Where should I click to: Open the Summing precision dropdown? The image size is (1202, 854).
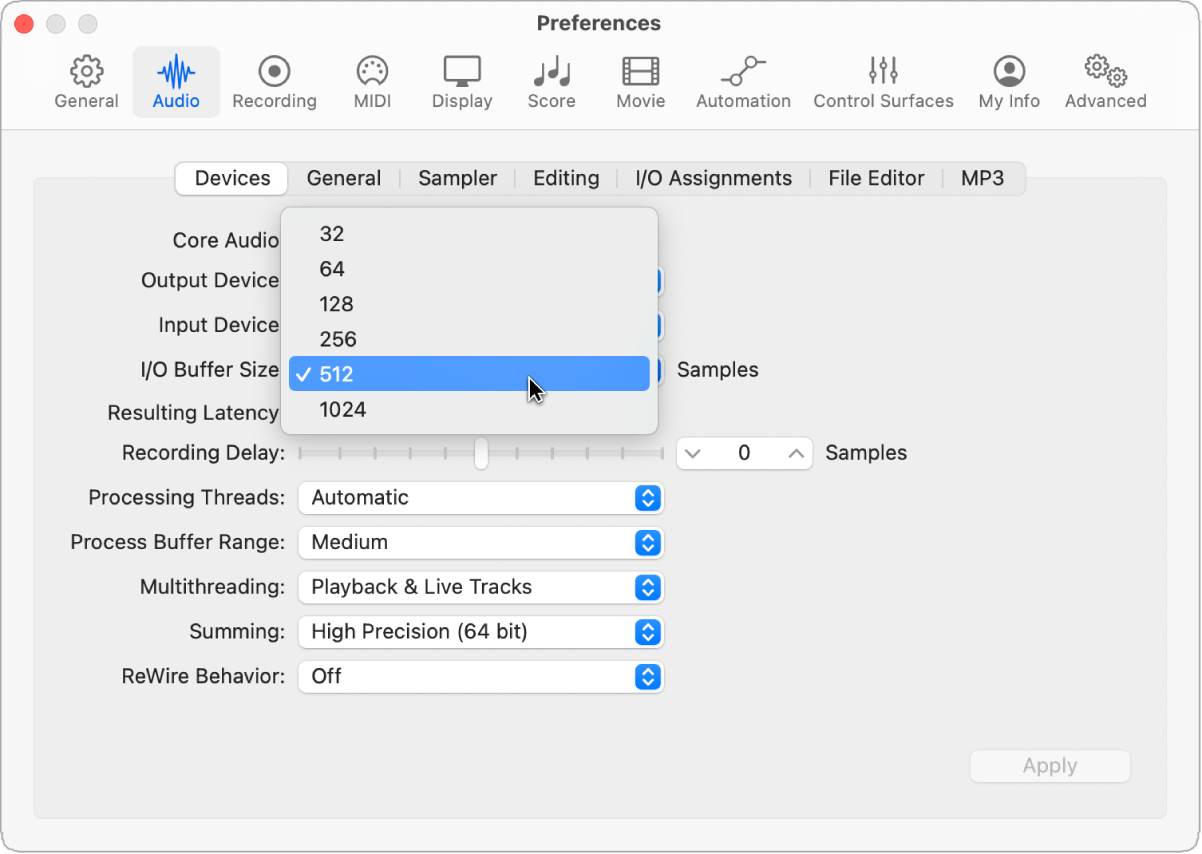coord(481,632)
